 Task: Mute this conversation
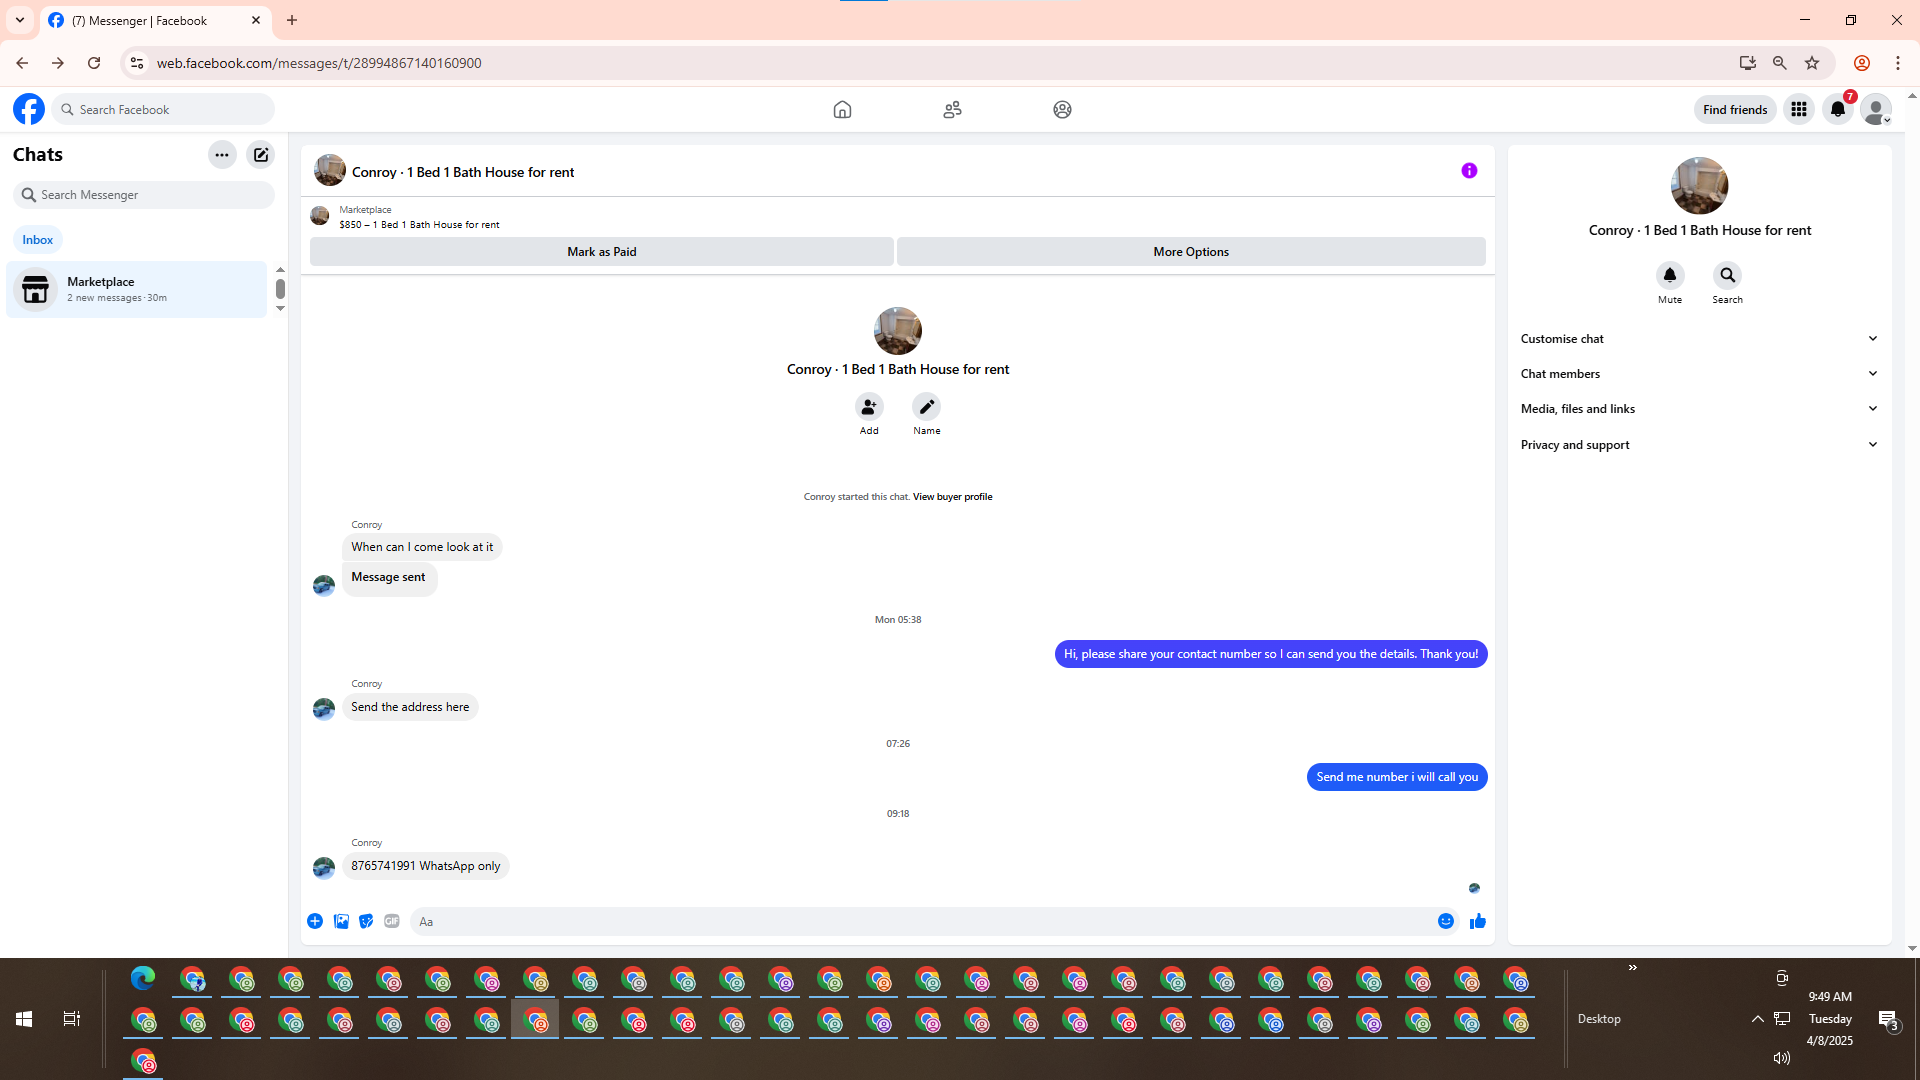[1669, 275]
